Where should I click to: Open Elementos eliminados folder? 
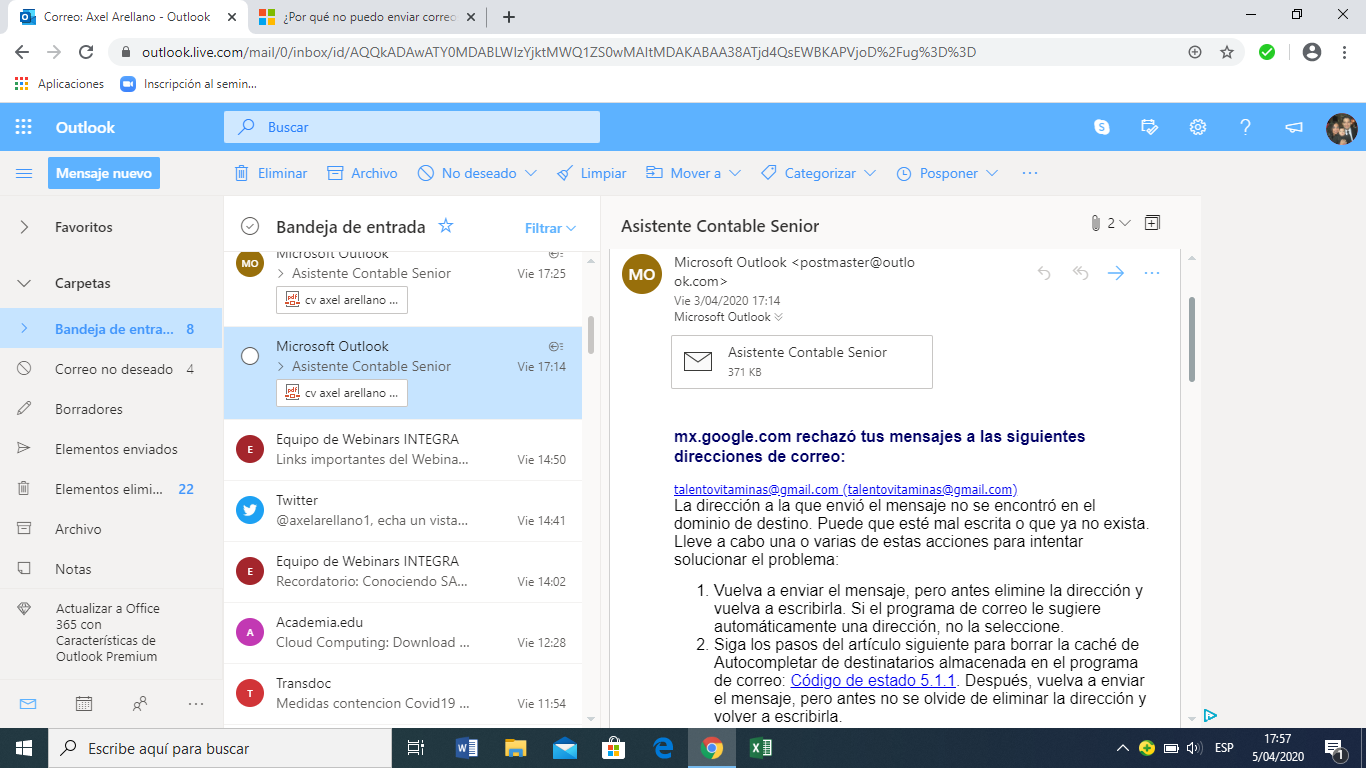111,489
